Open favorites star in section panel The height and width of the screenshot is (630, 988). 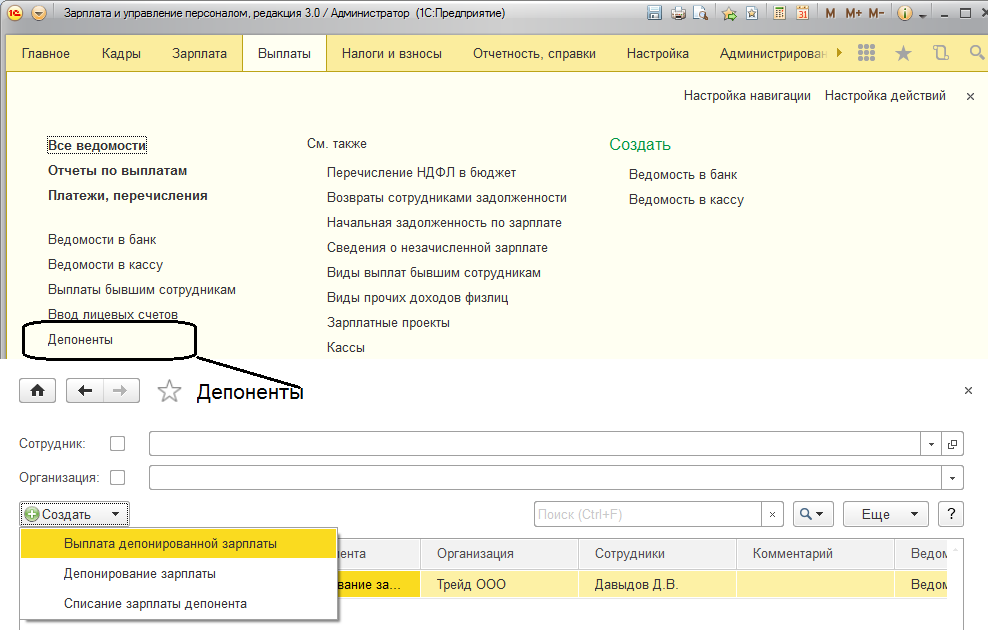tap(903, 53)
